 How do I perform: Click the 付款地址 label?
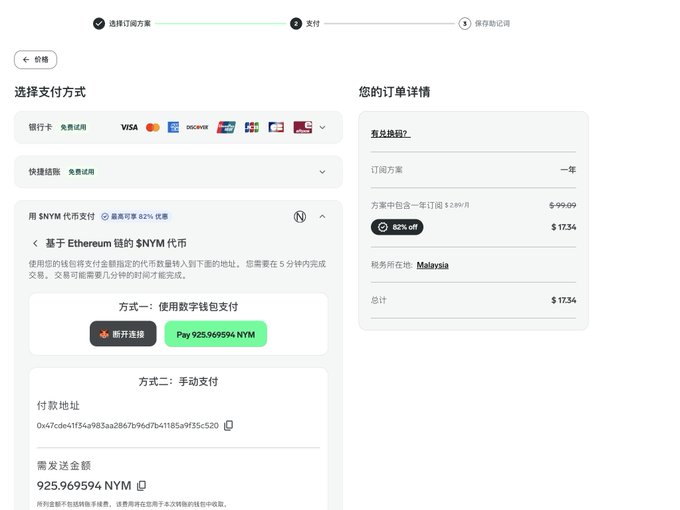tap(58, 405)
